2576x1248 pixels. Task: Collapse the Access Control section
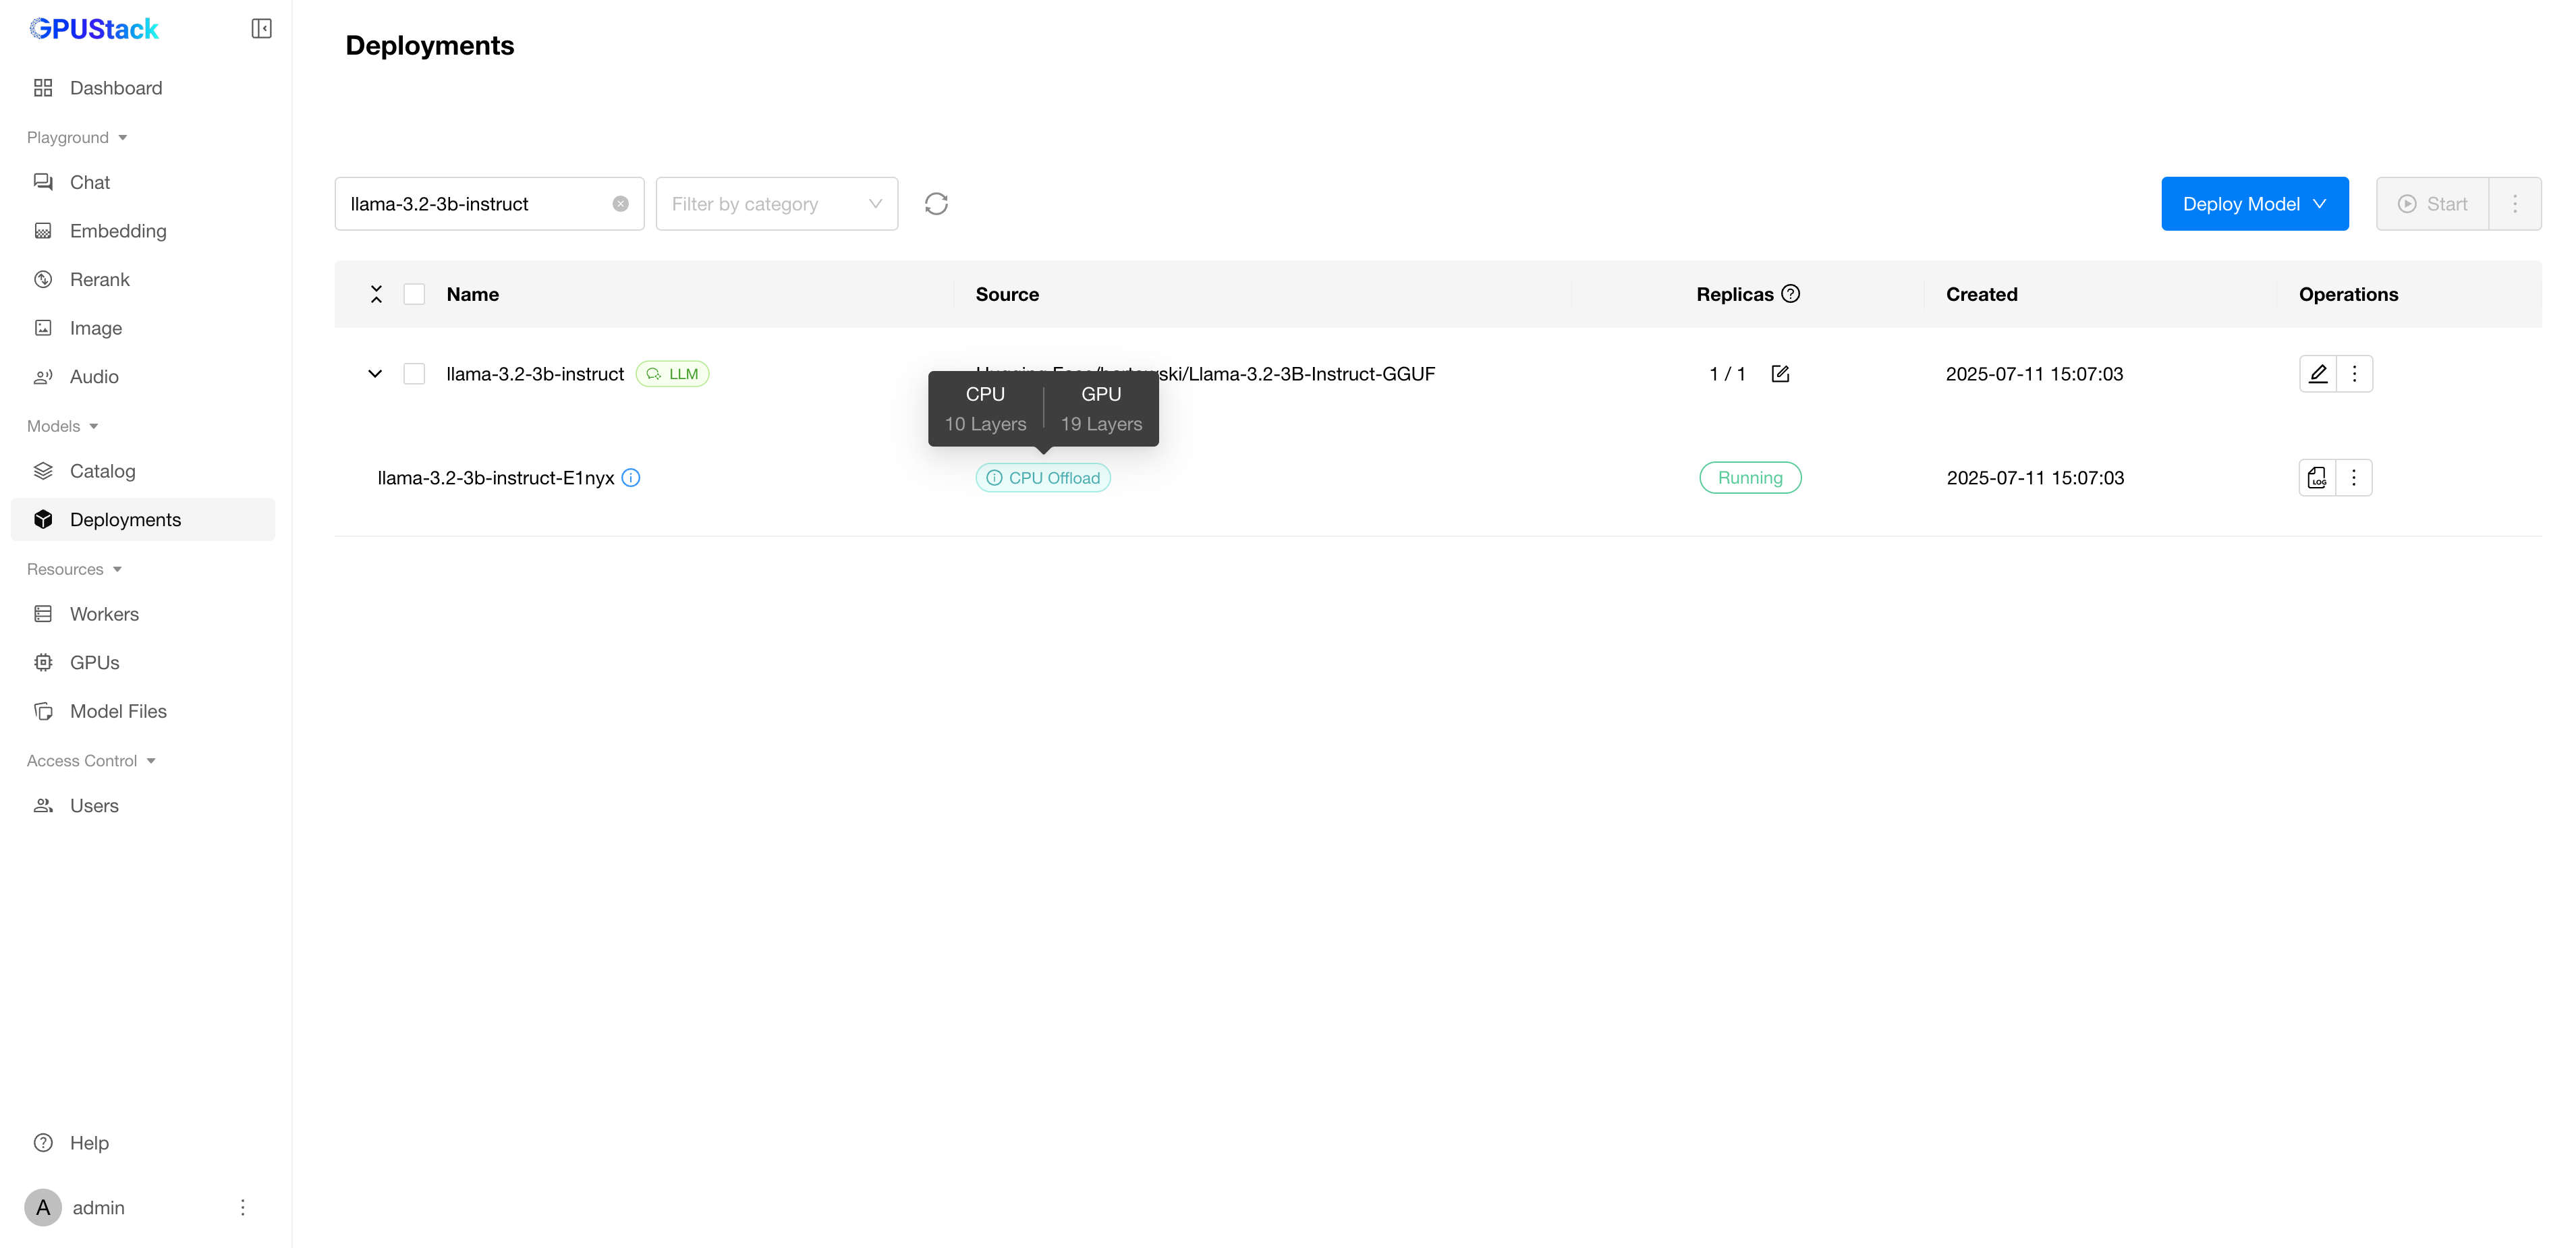pos(91,760)
